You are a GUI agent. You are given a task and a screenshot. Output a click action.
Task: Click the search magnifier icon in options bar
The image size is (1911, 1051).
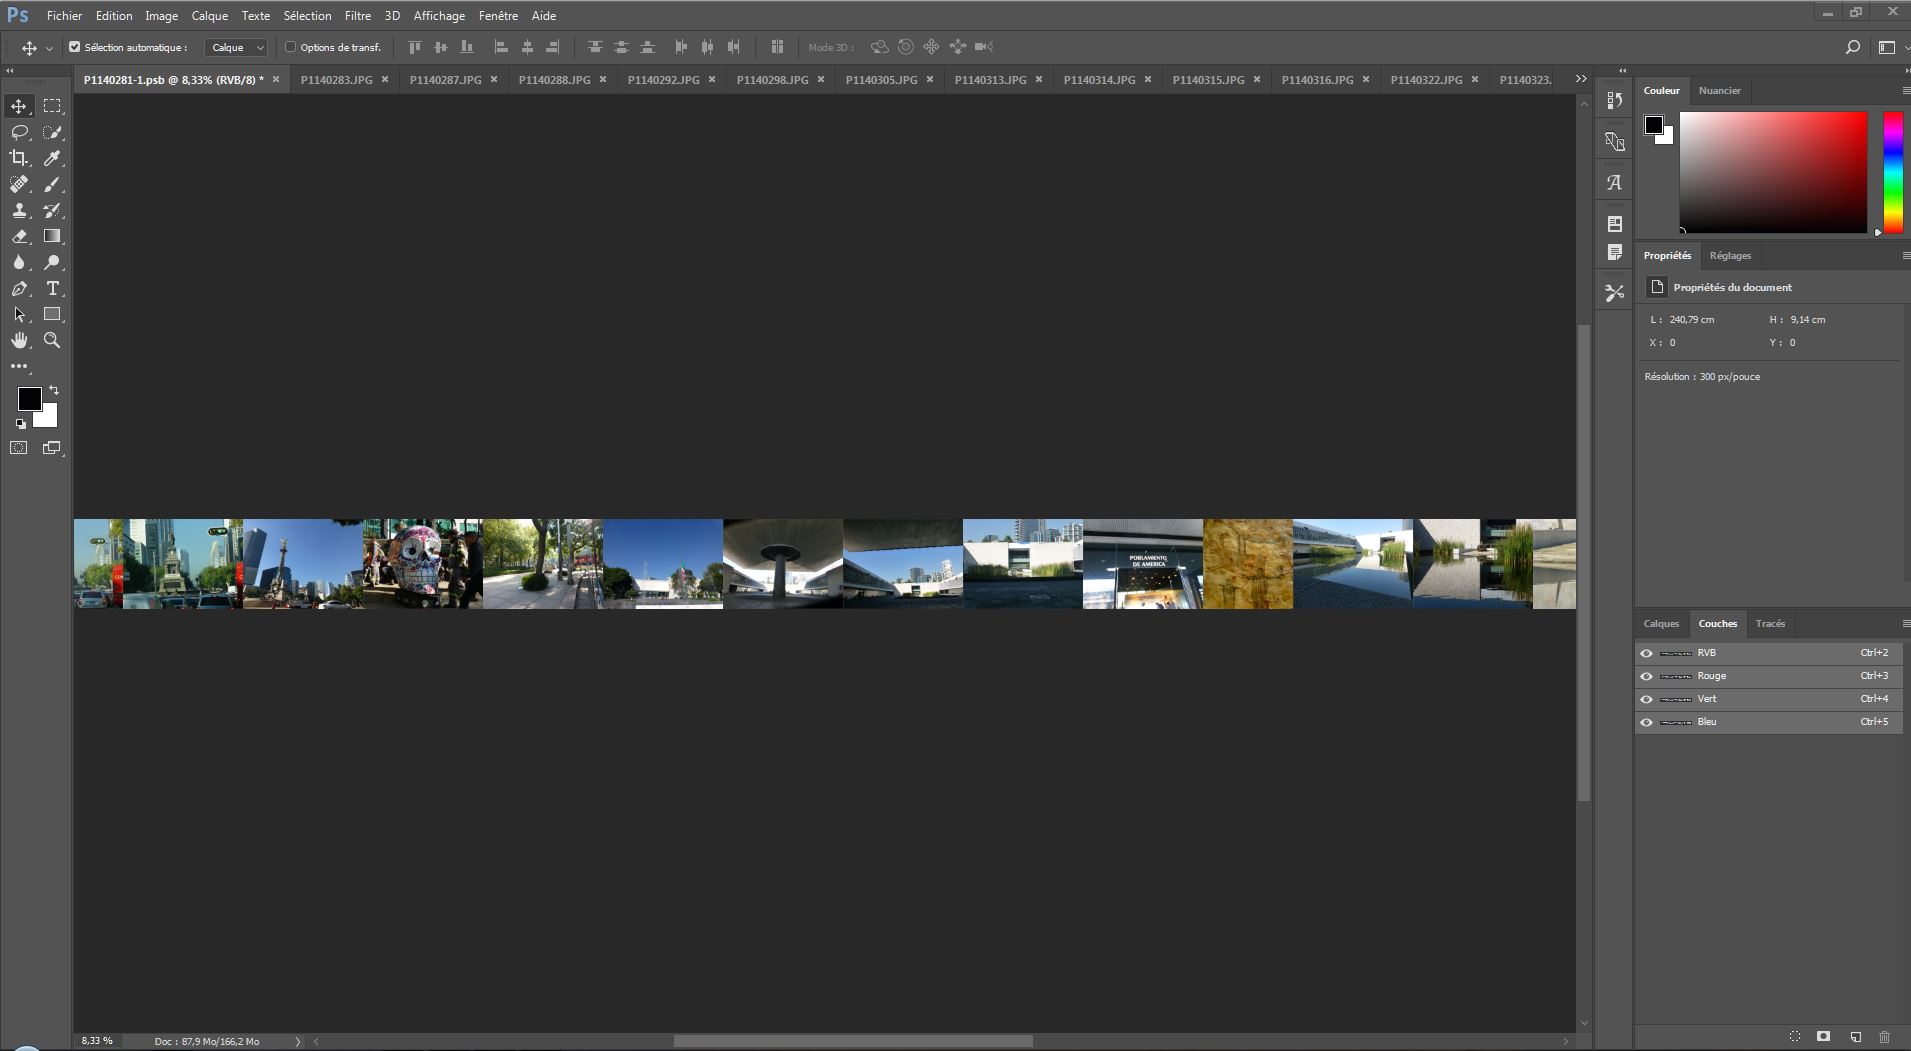[1852, 47]
